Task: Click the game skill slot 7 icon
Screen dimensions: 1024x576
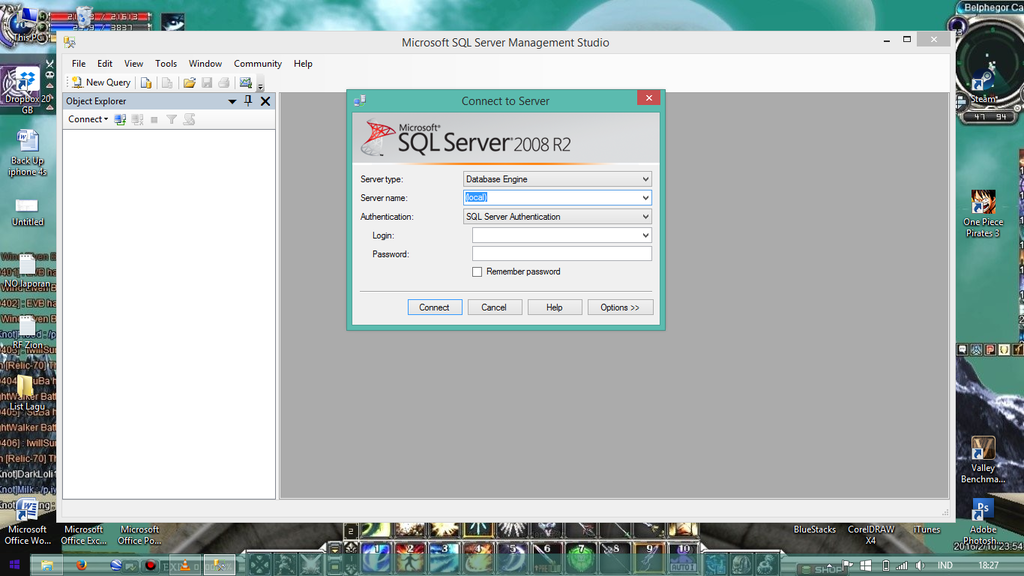Action: coord(581,558)
